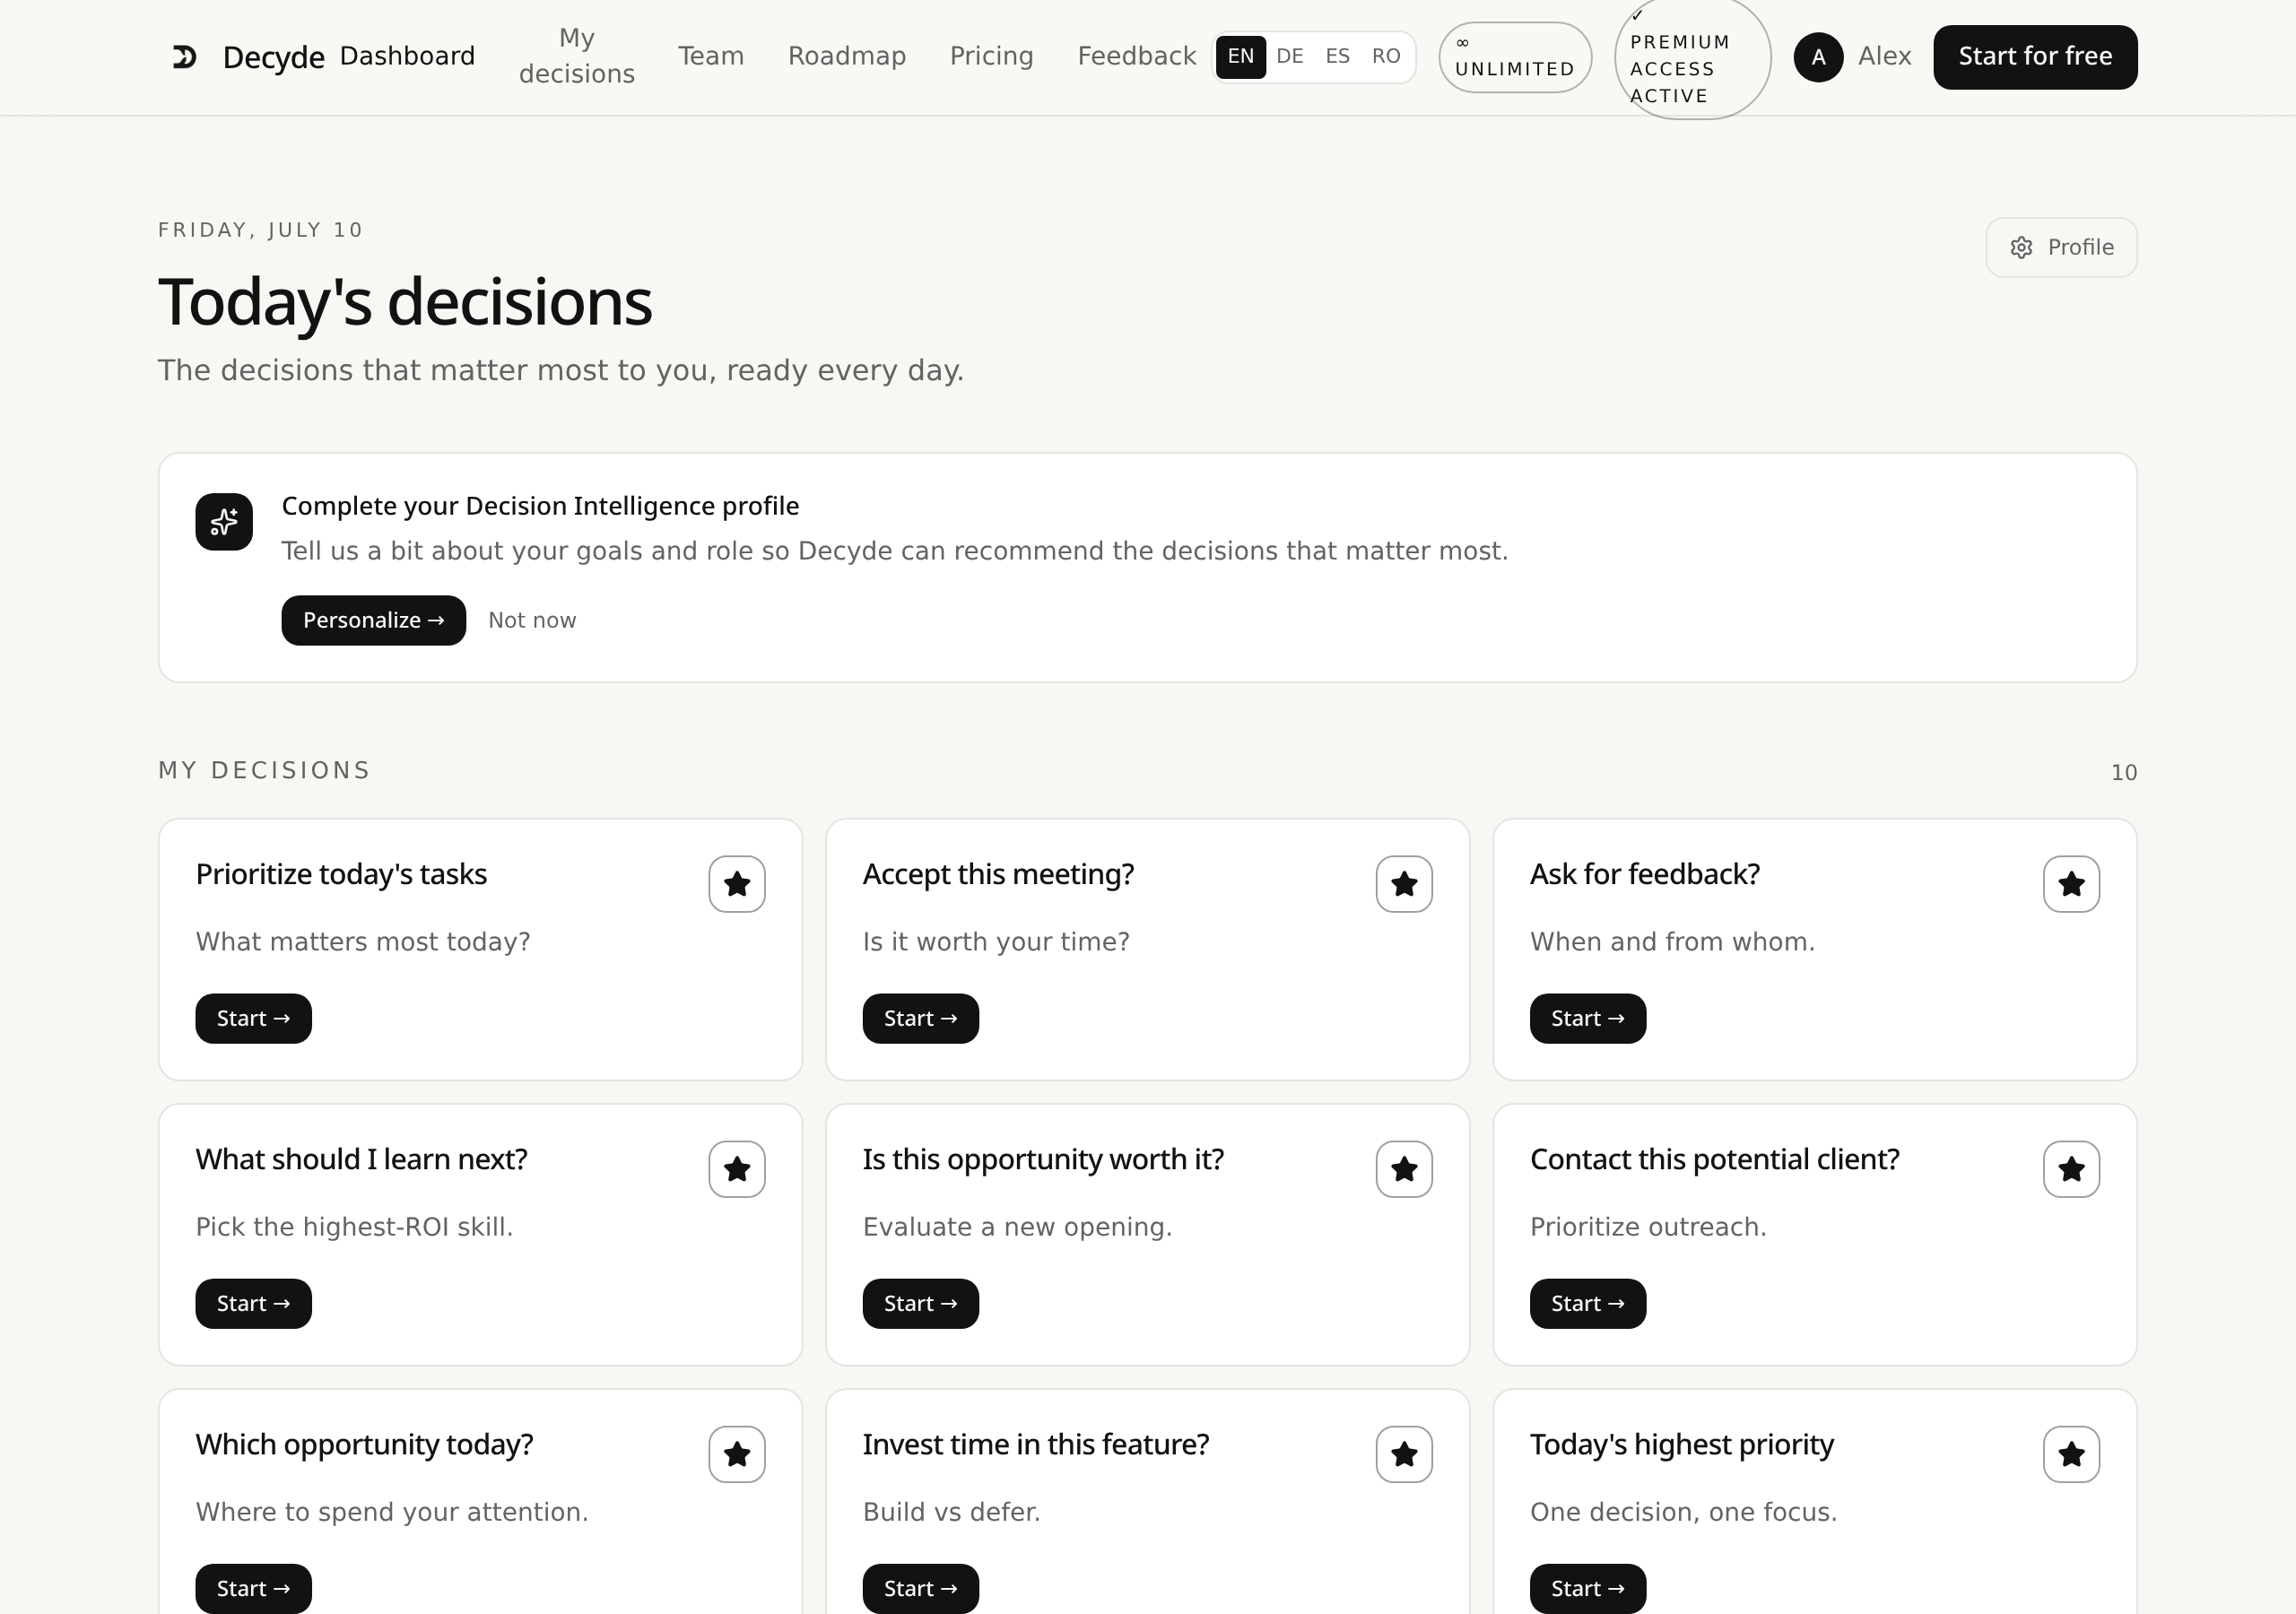The height and width of the screenshot is (1614, 2296).
Task: Open the Team nav link
Action: coord(711,56)
